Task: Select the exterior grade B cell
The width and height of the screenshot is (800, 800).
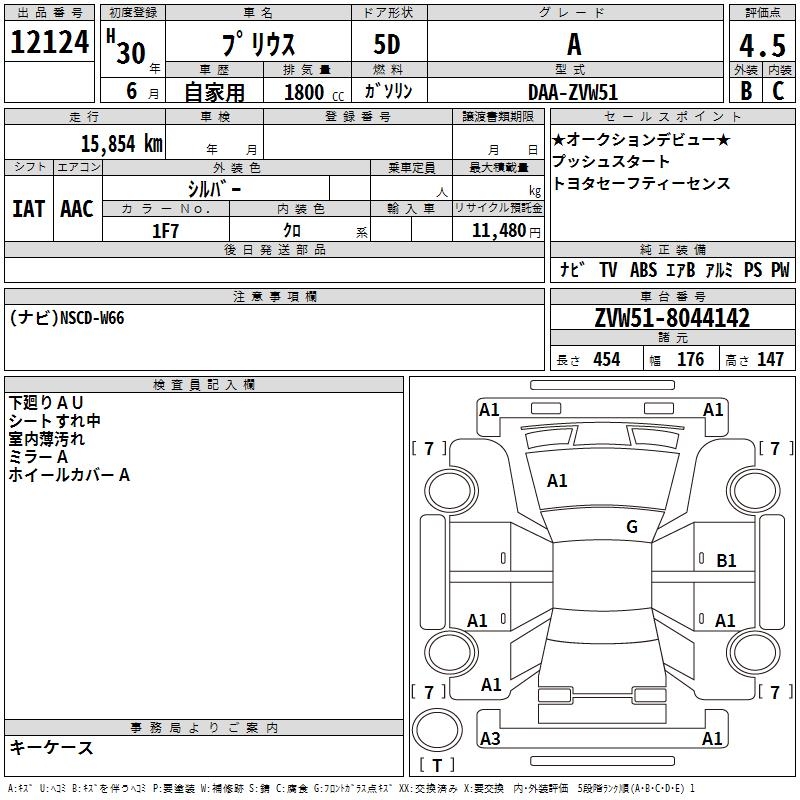Action: click(x=745, y=90)
